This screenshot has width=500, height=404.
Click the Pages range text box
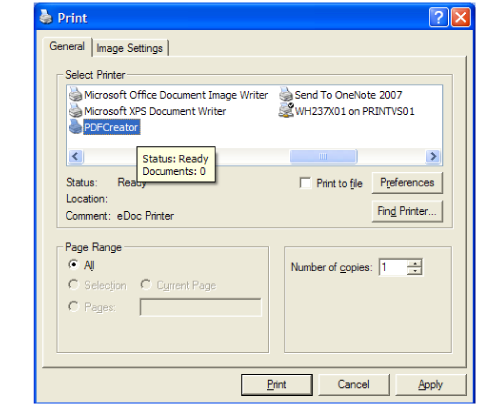[201, 307]
